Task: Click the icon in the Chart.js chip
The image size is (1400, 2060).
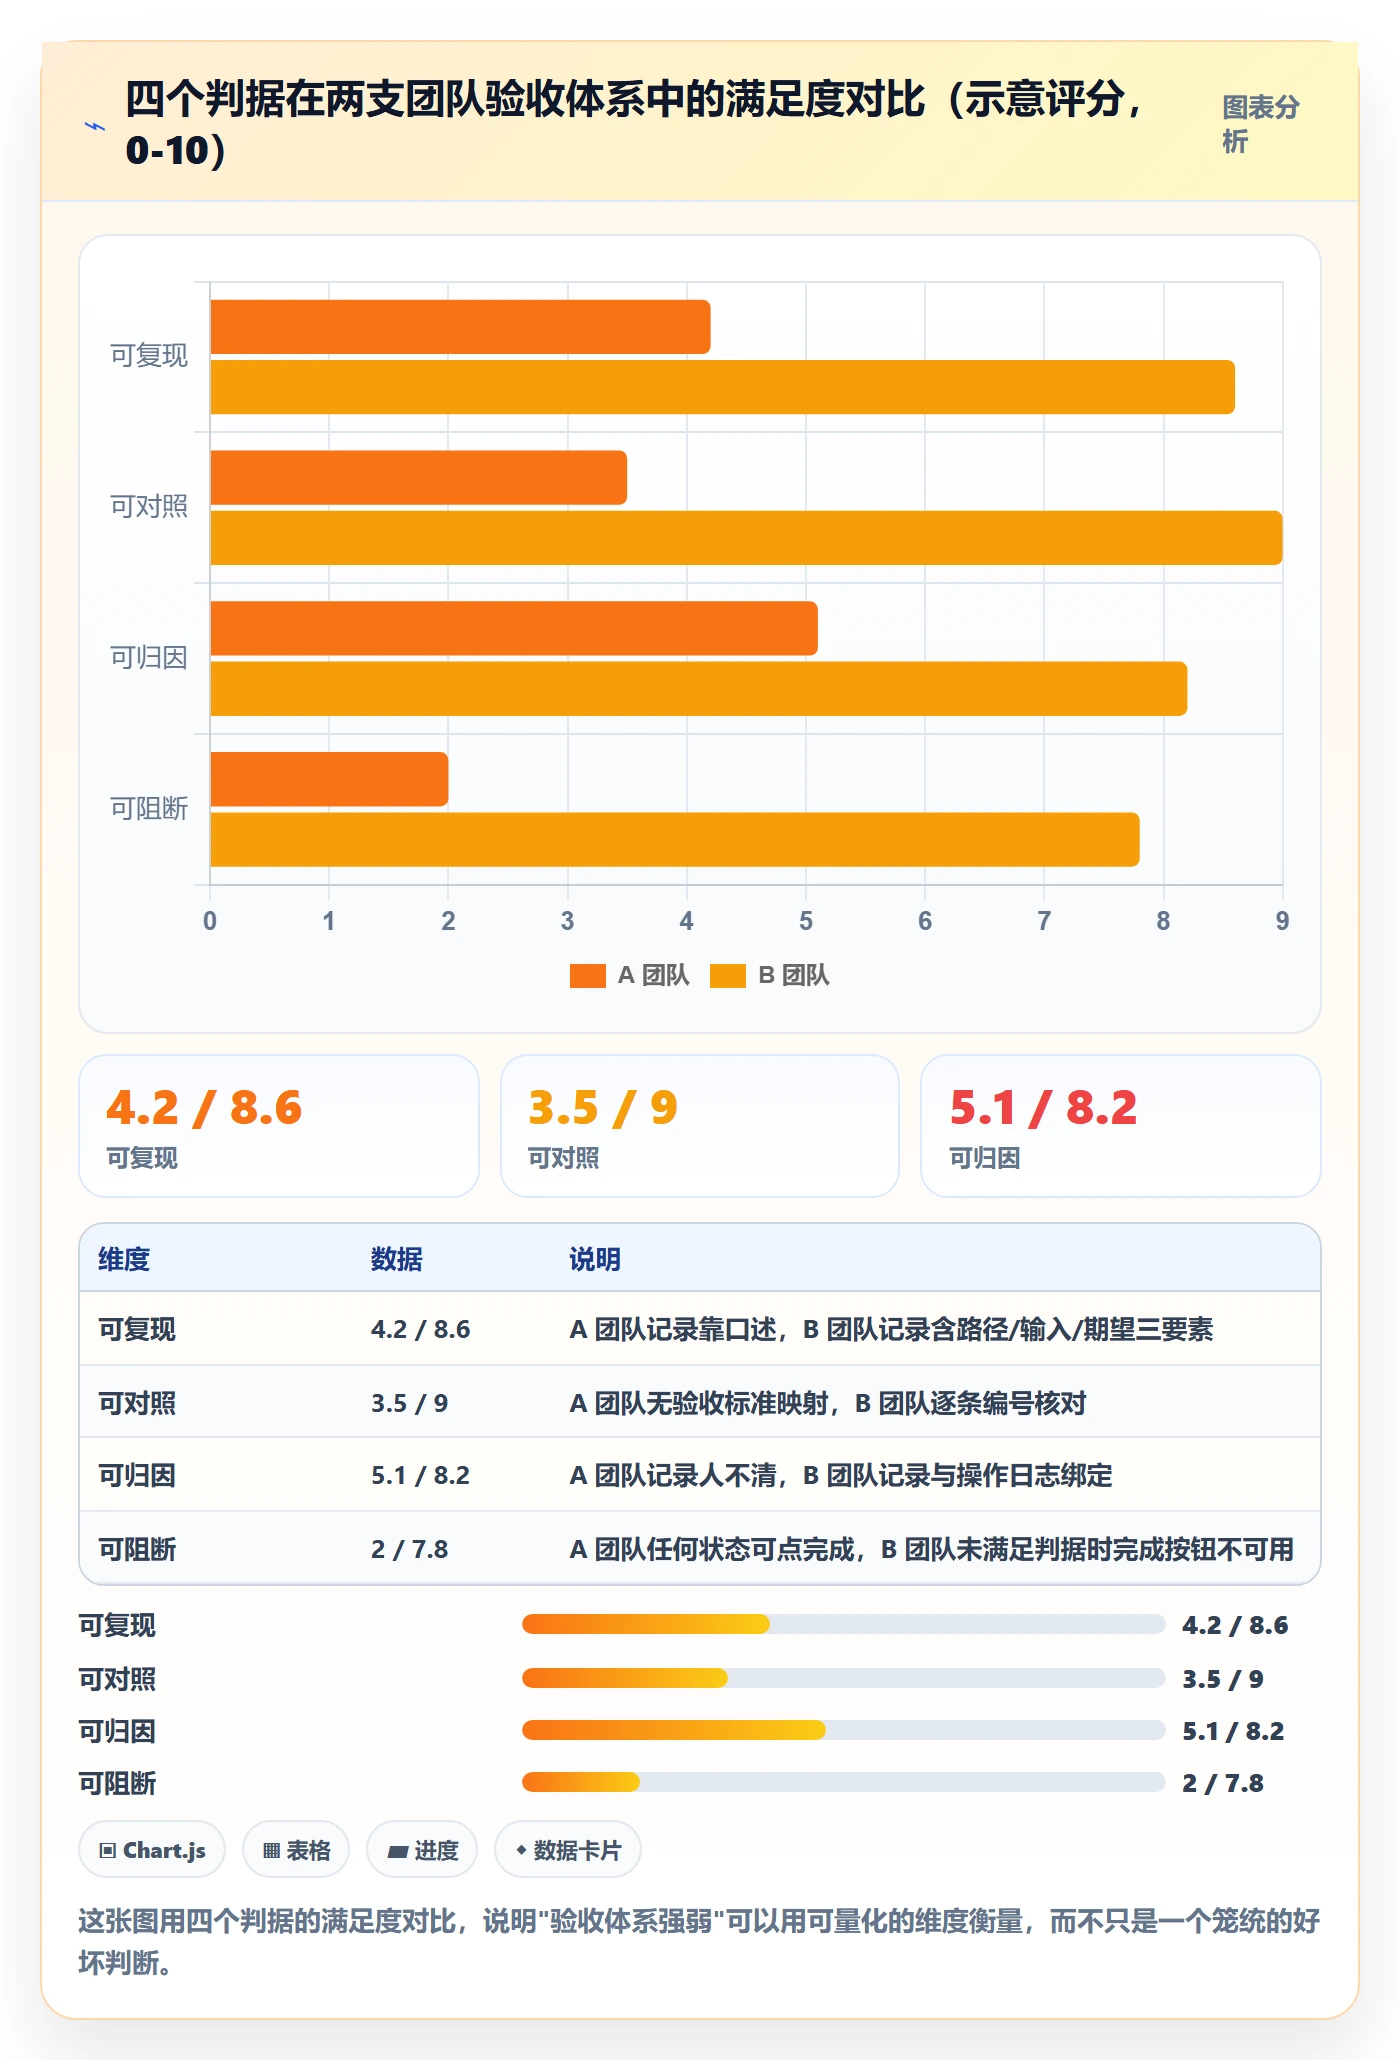Action: click(108, 1851)
